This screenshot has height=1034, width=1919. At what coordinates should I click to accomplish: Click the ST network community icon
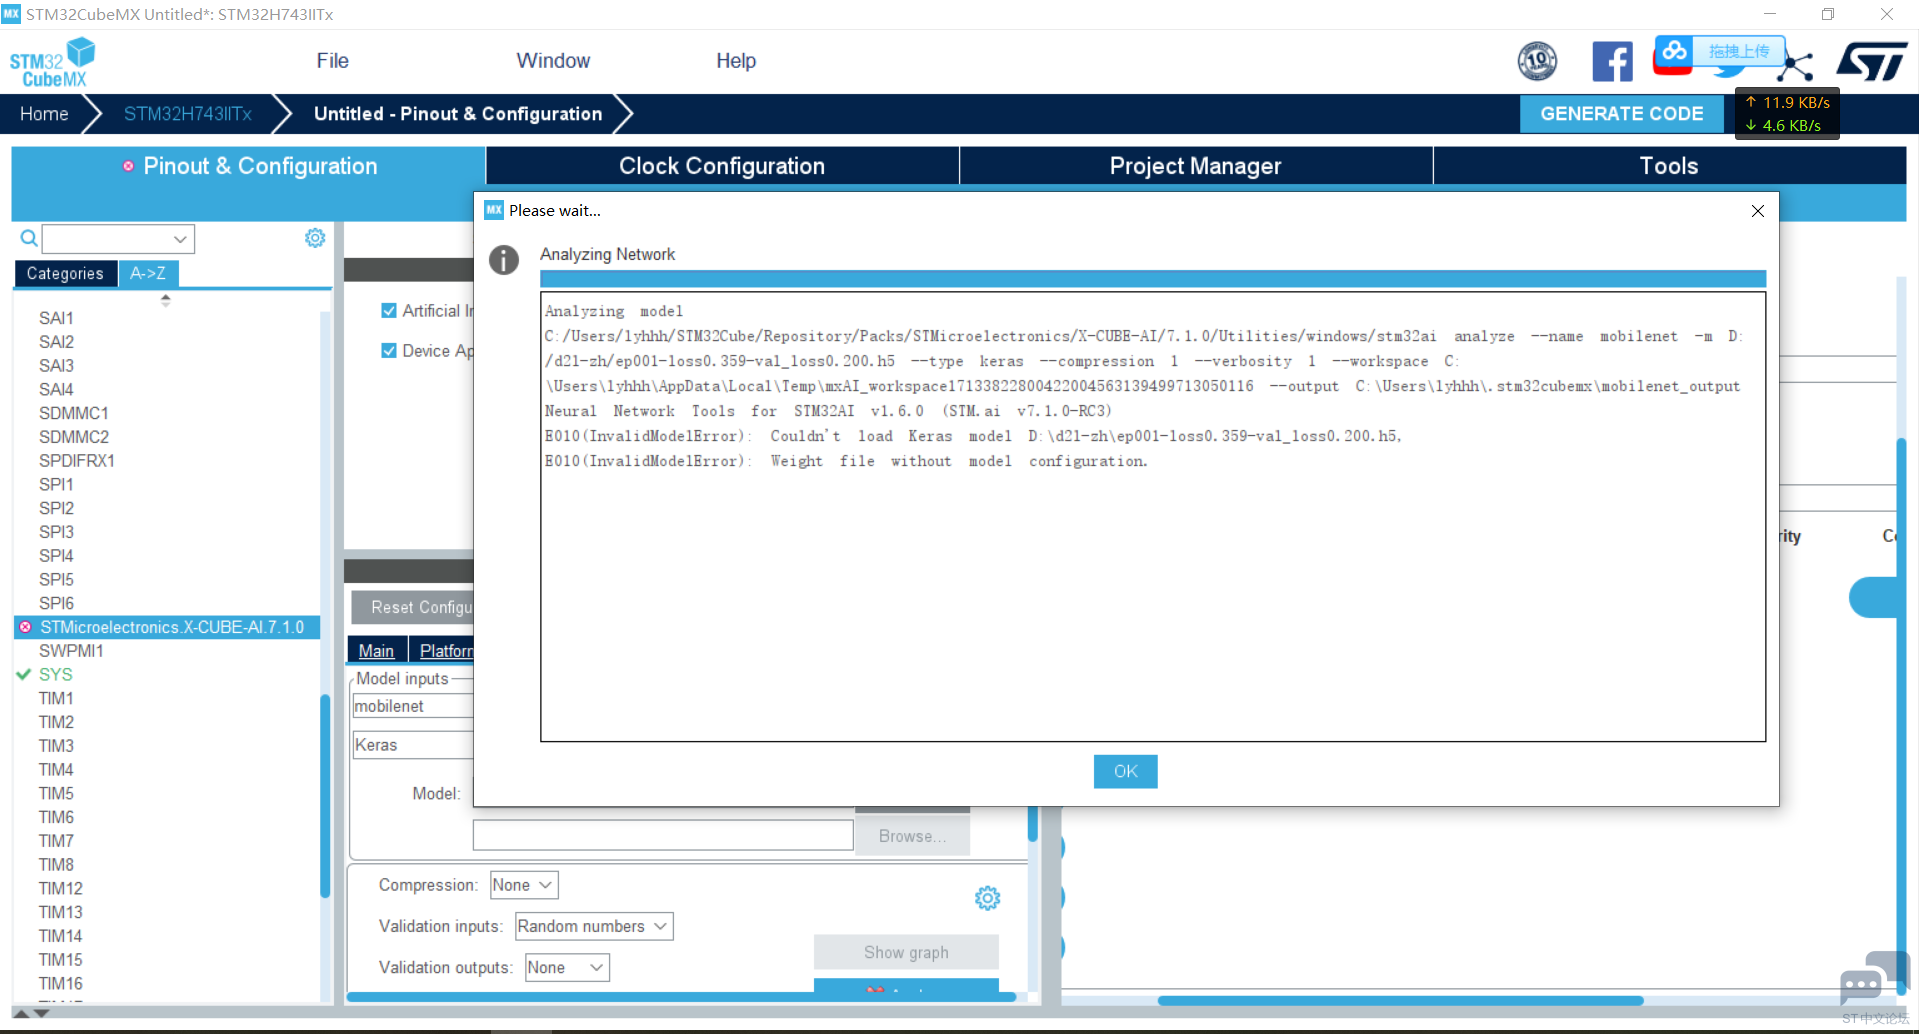(1797, 65)
